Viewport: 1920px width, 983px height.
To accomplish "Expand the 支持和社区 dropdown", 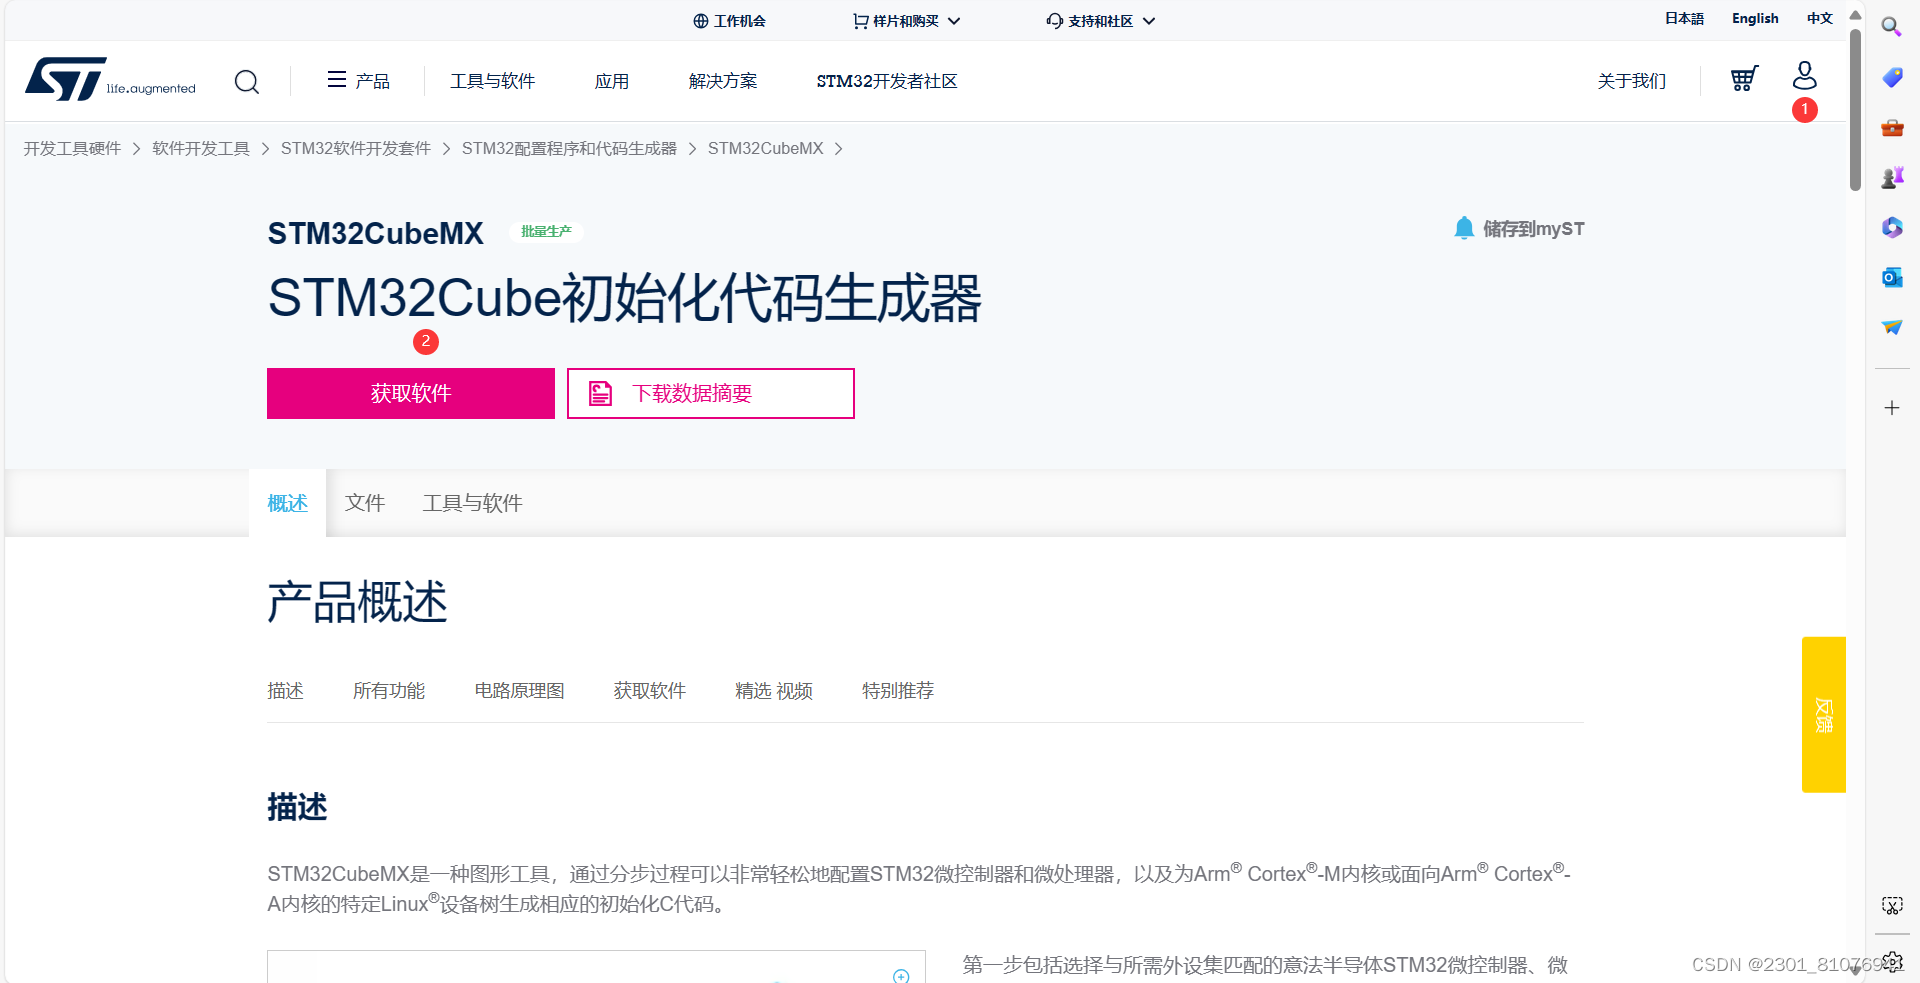I will [x=1101, y=21].
